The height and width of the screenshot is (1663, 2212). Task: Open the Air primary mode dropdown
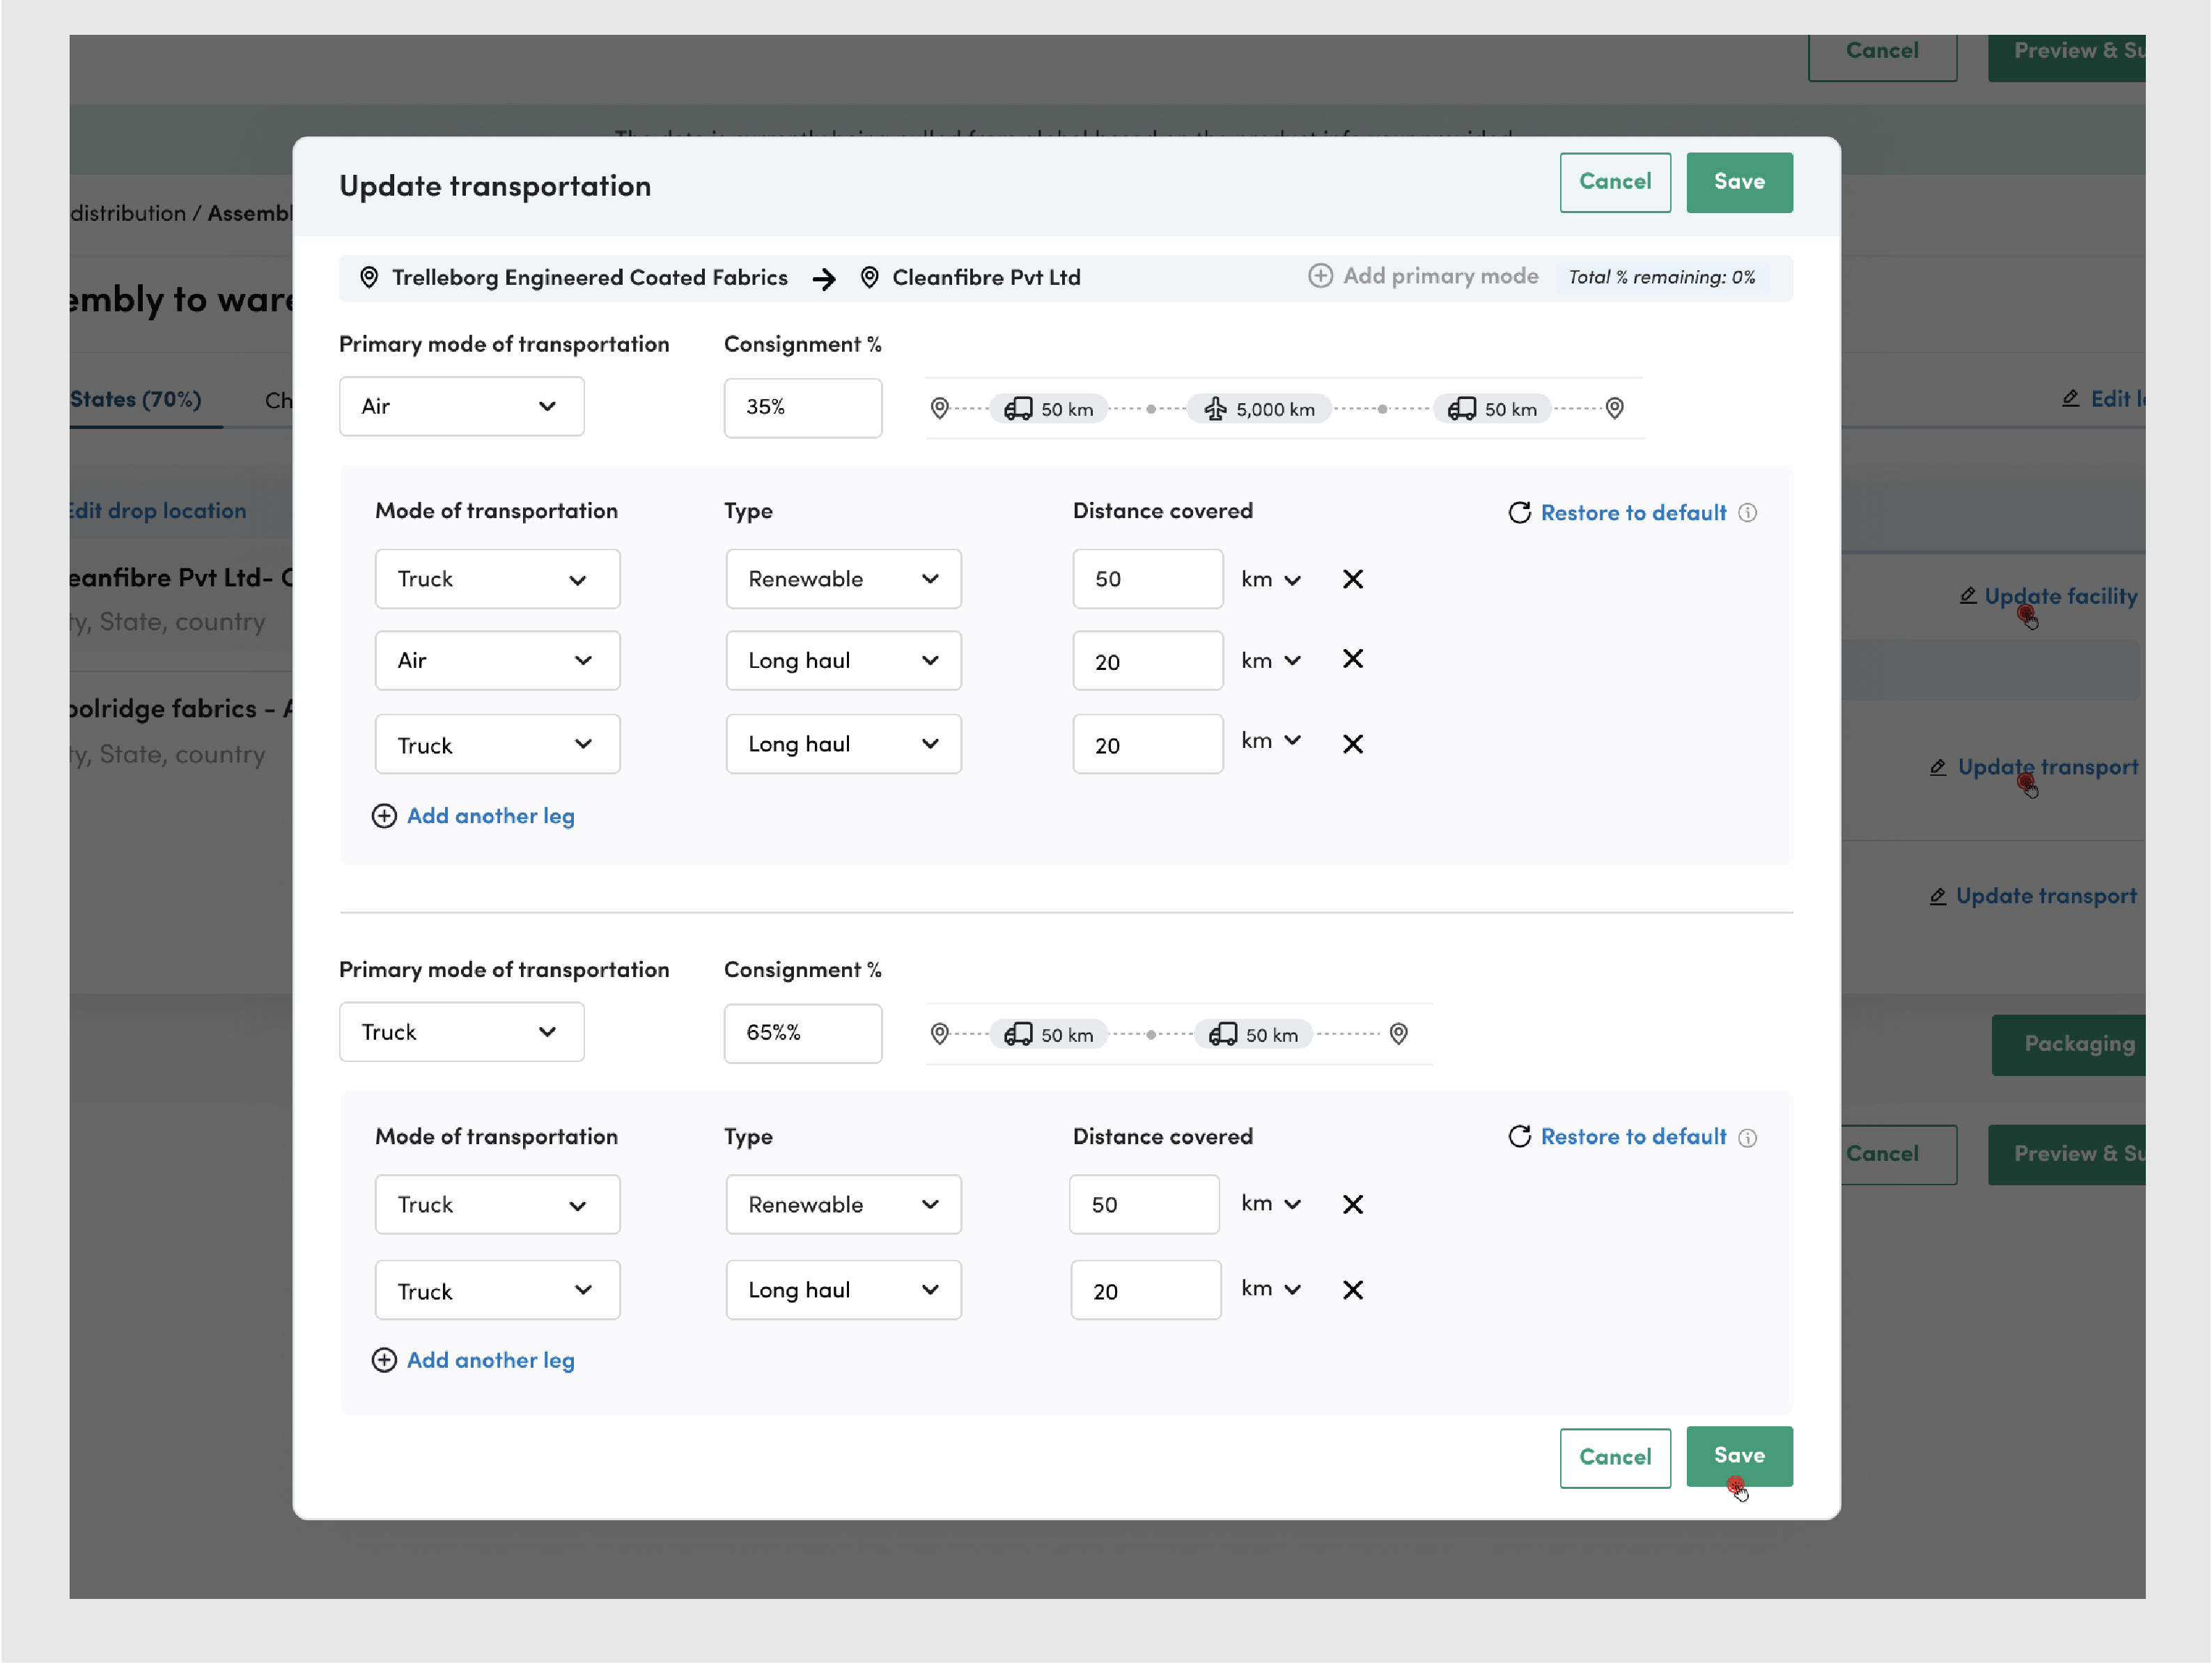pyautogui.click(x=461, y=406)
